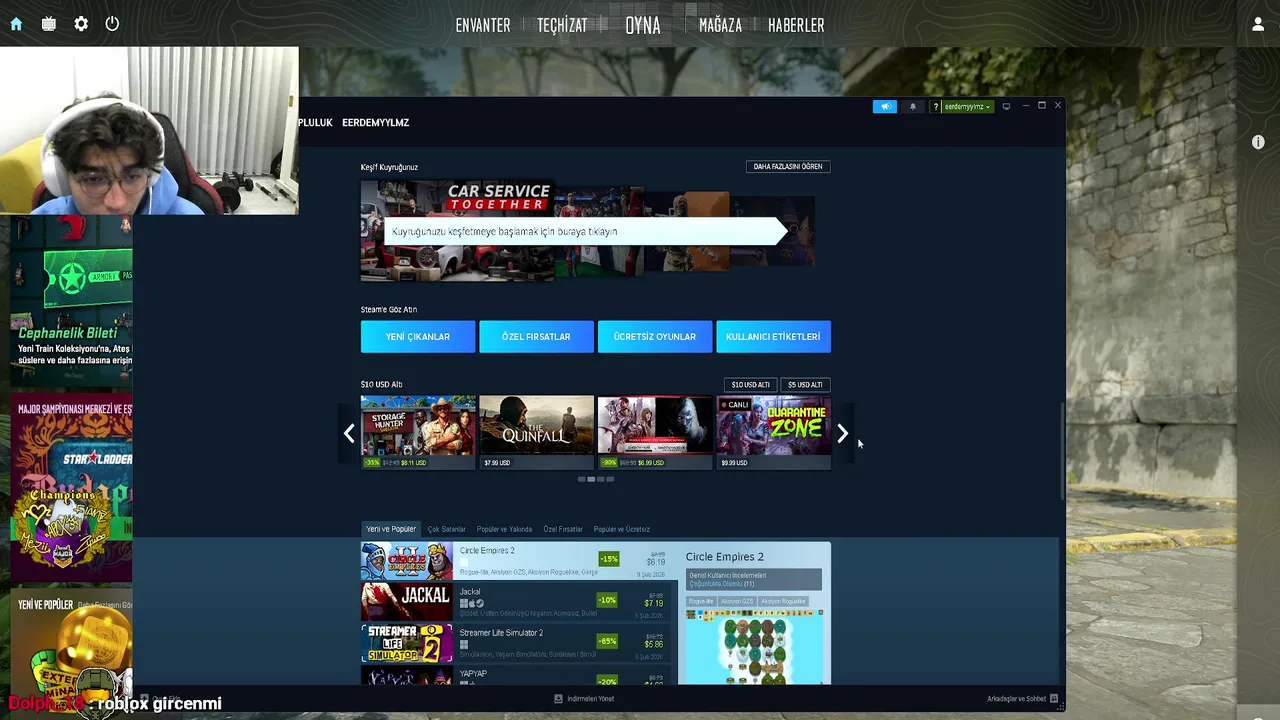Click KULLANICI ETİKETLERİ button
Viewport: 1280px width, 720px height.
(773, 337)
